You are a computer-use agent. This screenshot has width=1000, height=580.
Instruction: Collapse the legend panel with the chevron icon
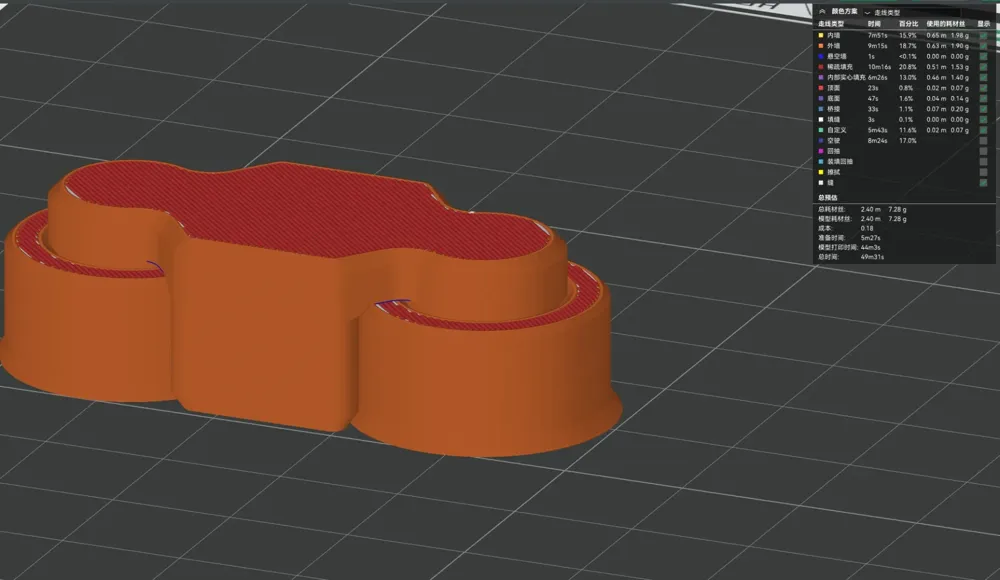pyautogui.click(x=822, y=11)
